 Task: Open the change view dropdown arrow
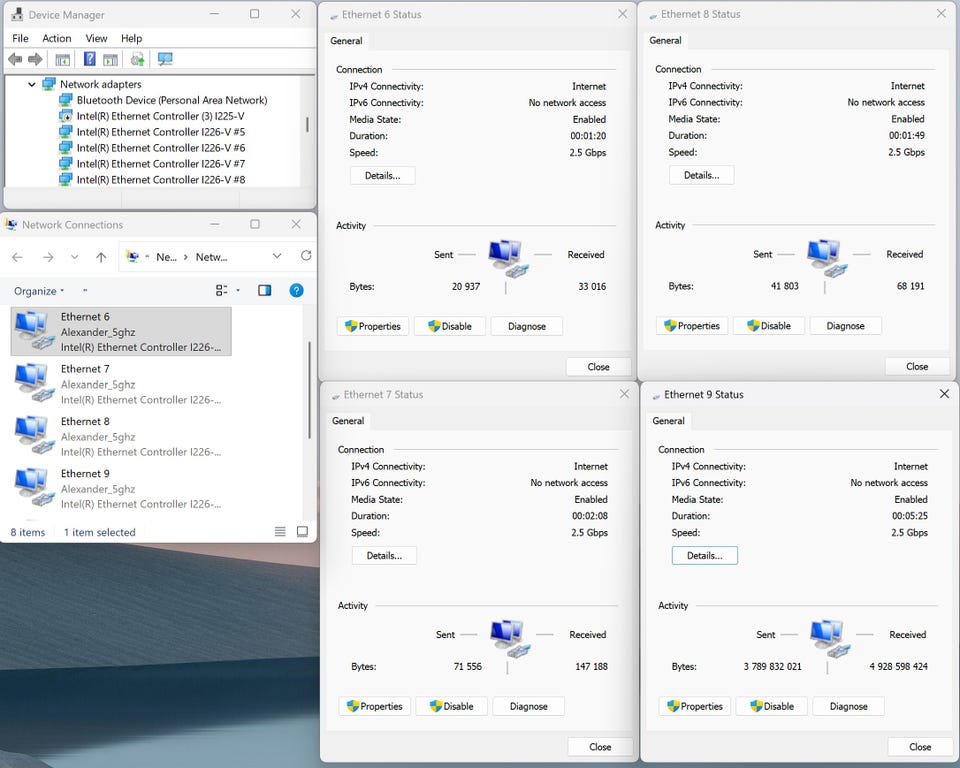(238, 291)
